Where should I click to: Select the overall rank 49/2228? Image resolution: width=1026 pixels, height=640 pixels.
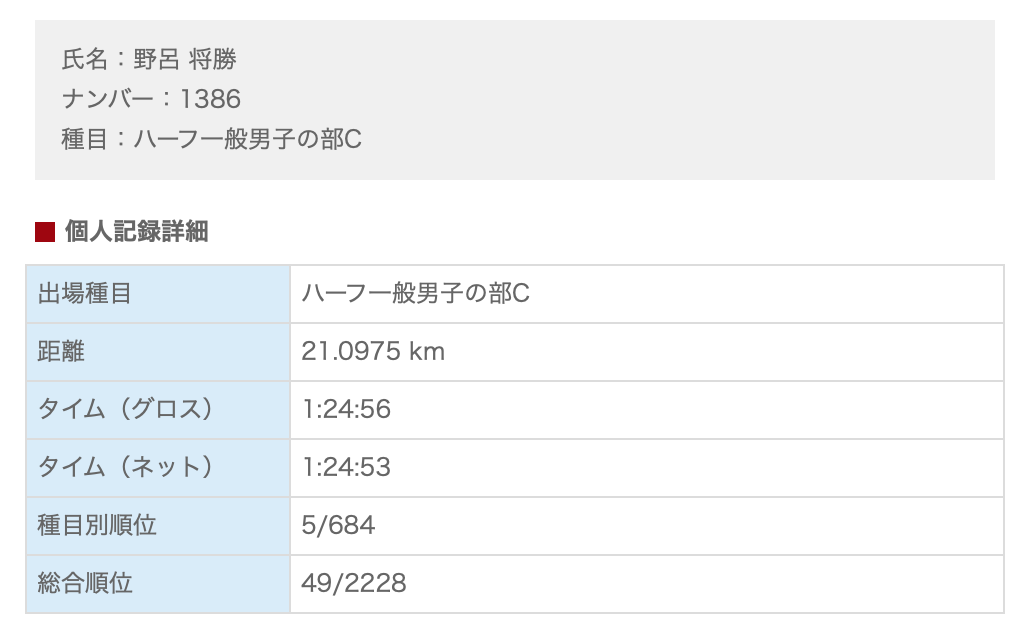point(354,583)
